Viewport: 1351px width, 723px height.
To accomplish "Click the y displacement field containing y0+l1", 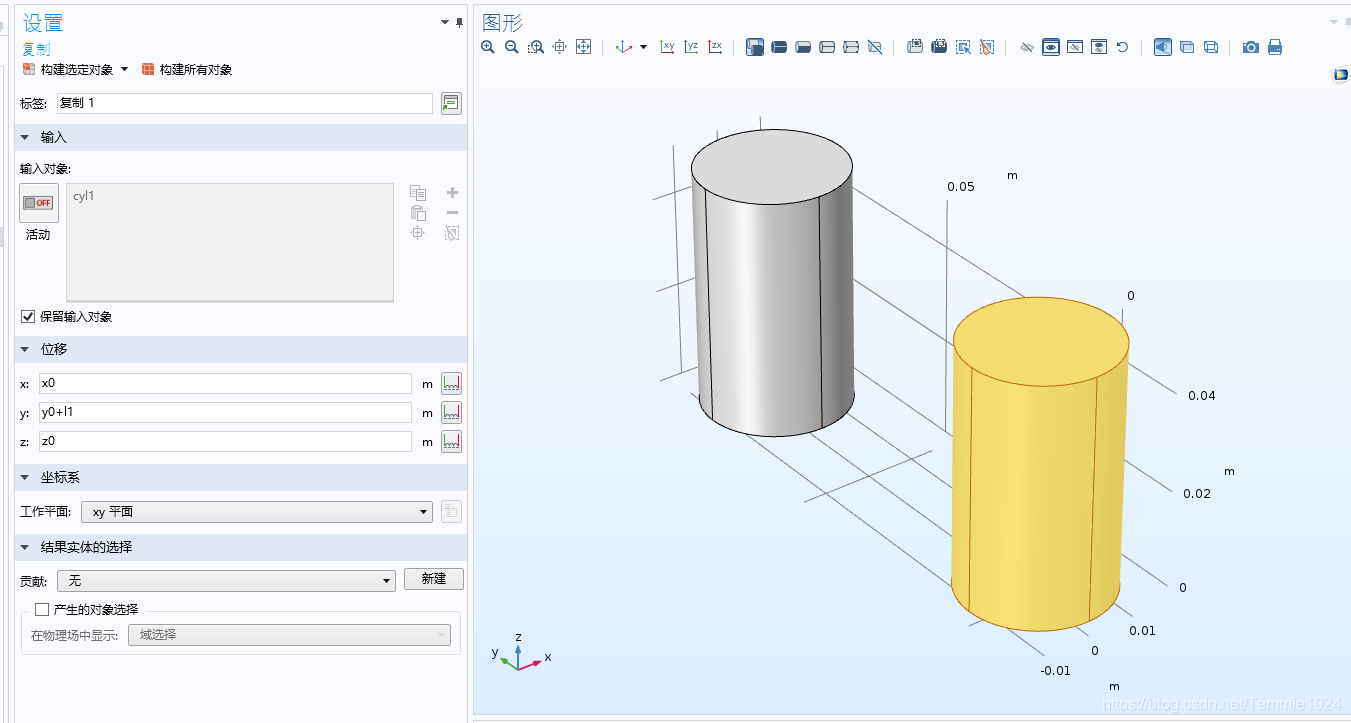I will (225, 412).
